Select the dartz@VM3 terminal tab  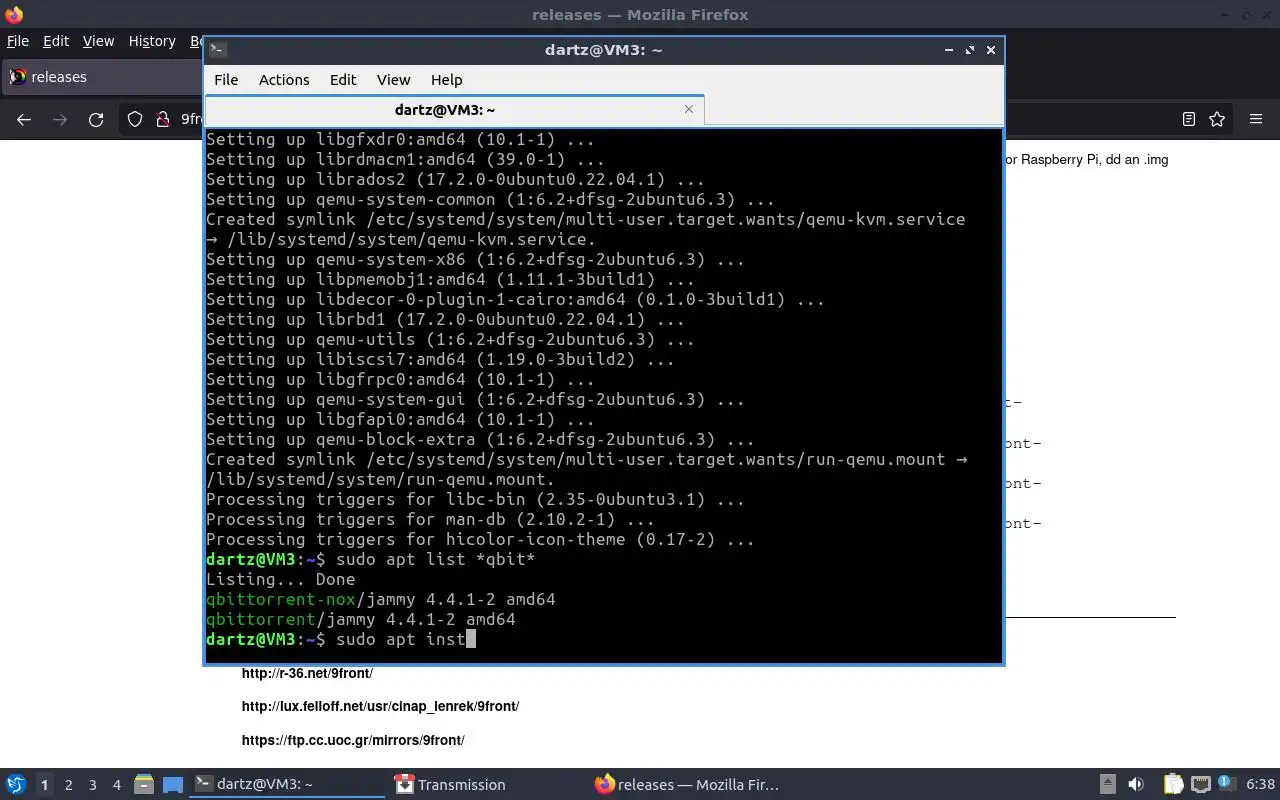coord(455,110)
